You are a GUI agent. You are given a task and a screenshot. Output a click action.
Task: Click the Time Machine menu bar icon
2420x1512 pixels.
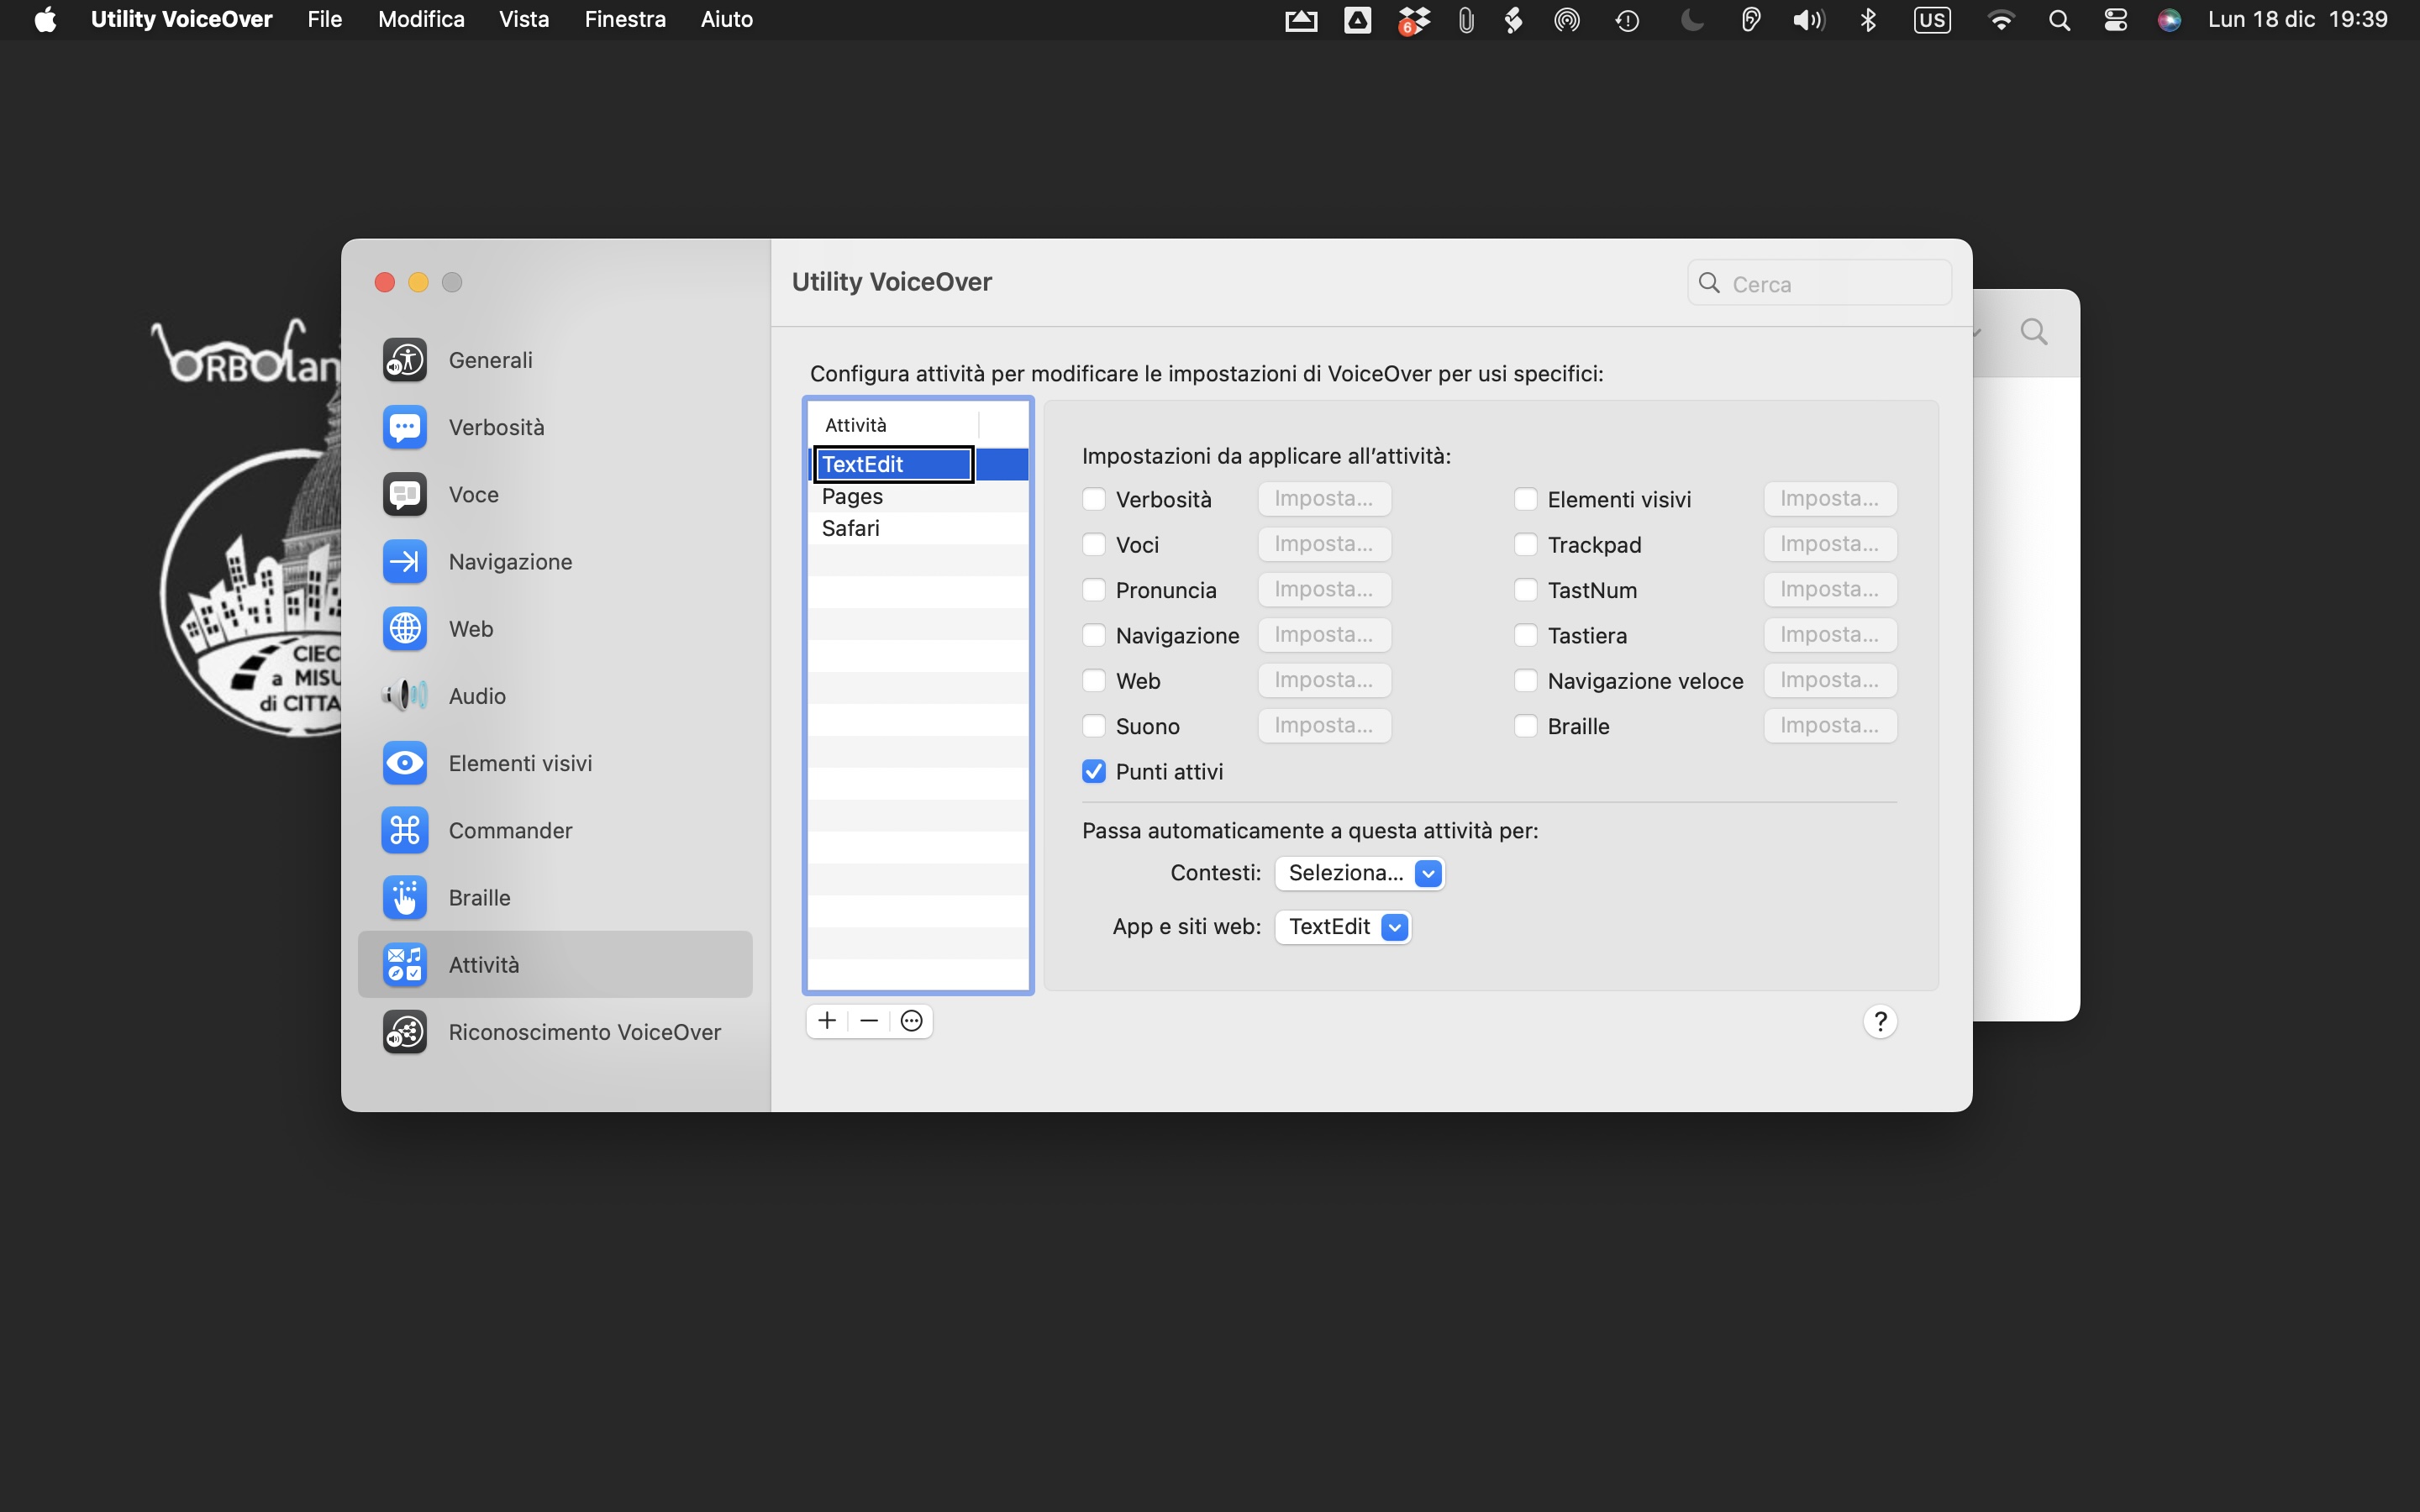click(x=1627, y=20)
